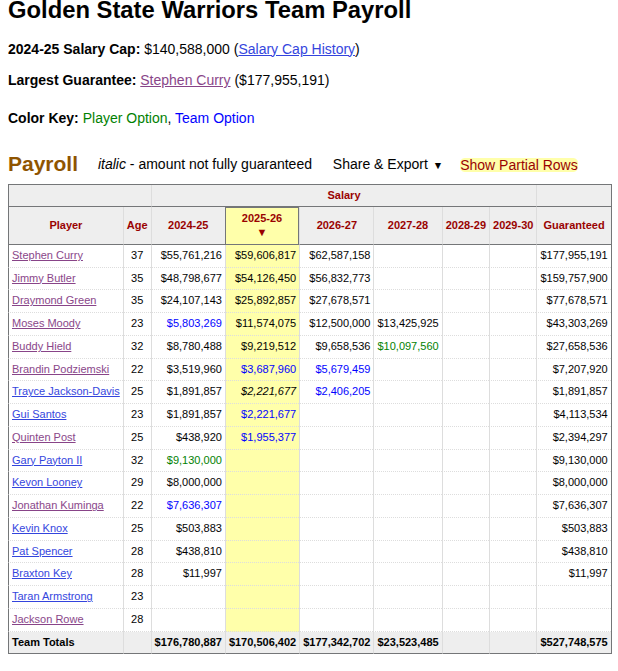Click the Show Partial Rows button
The width and height of the screenshot is (618, 671).
[x=519, y=165]
